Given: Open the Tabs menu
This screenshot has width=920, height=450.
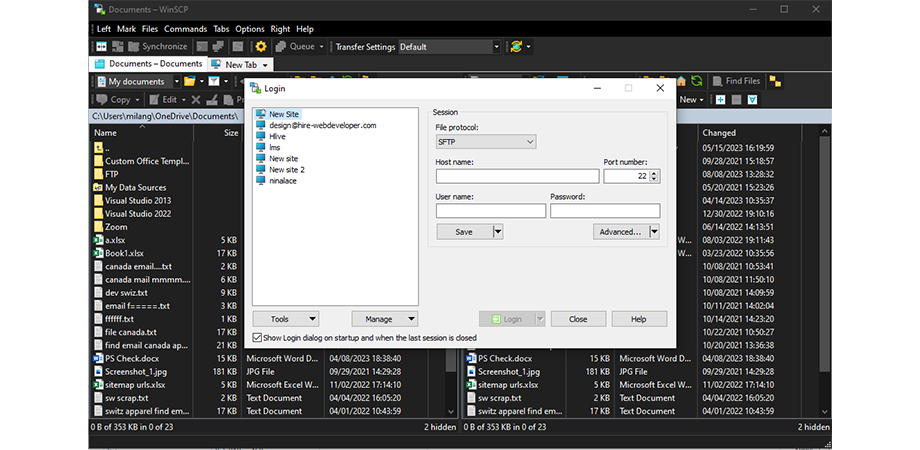Looking at the screenshot, I should pyautogui.click(x=221, y=29).
